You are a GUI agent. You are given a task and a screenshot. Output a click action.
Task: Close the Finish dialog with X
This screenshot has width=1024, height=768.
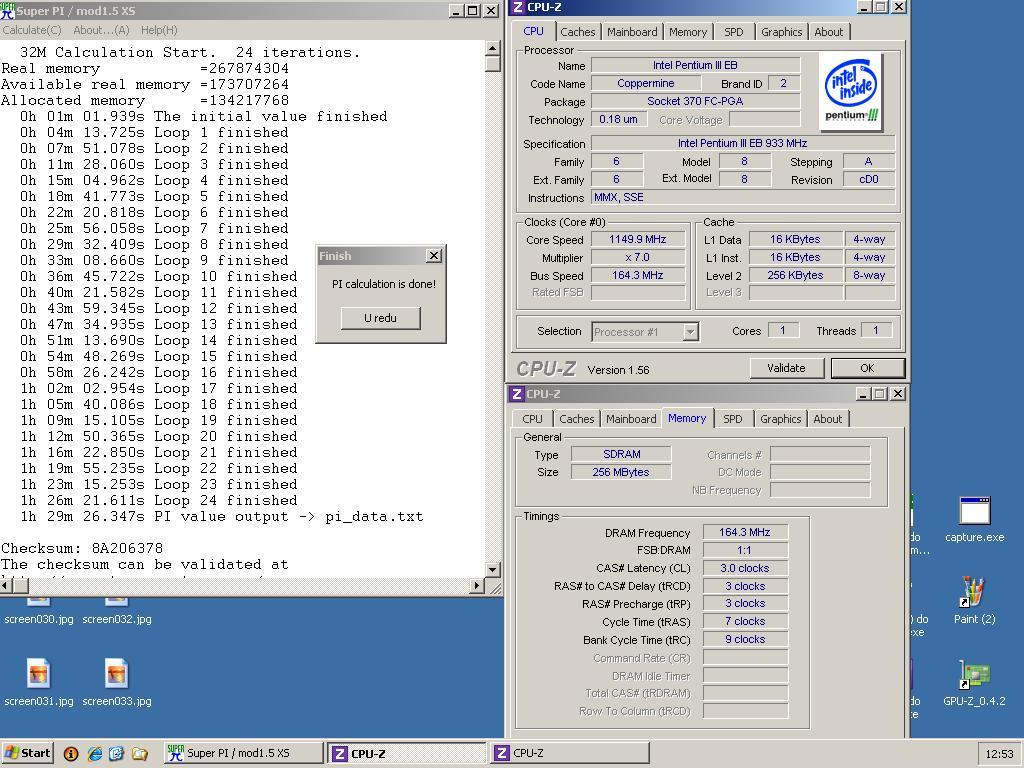point(434,256)
